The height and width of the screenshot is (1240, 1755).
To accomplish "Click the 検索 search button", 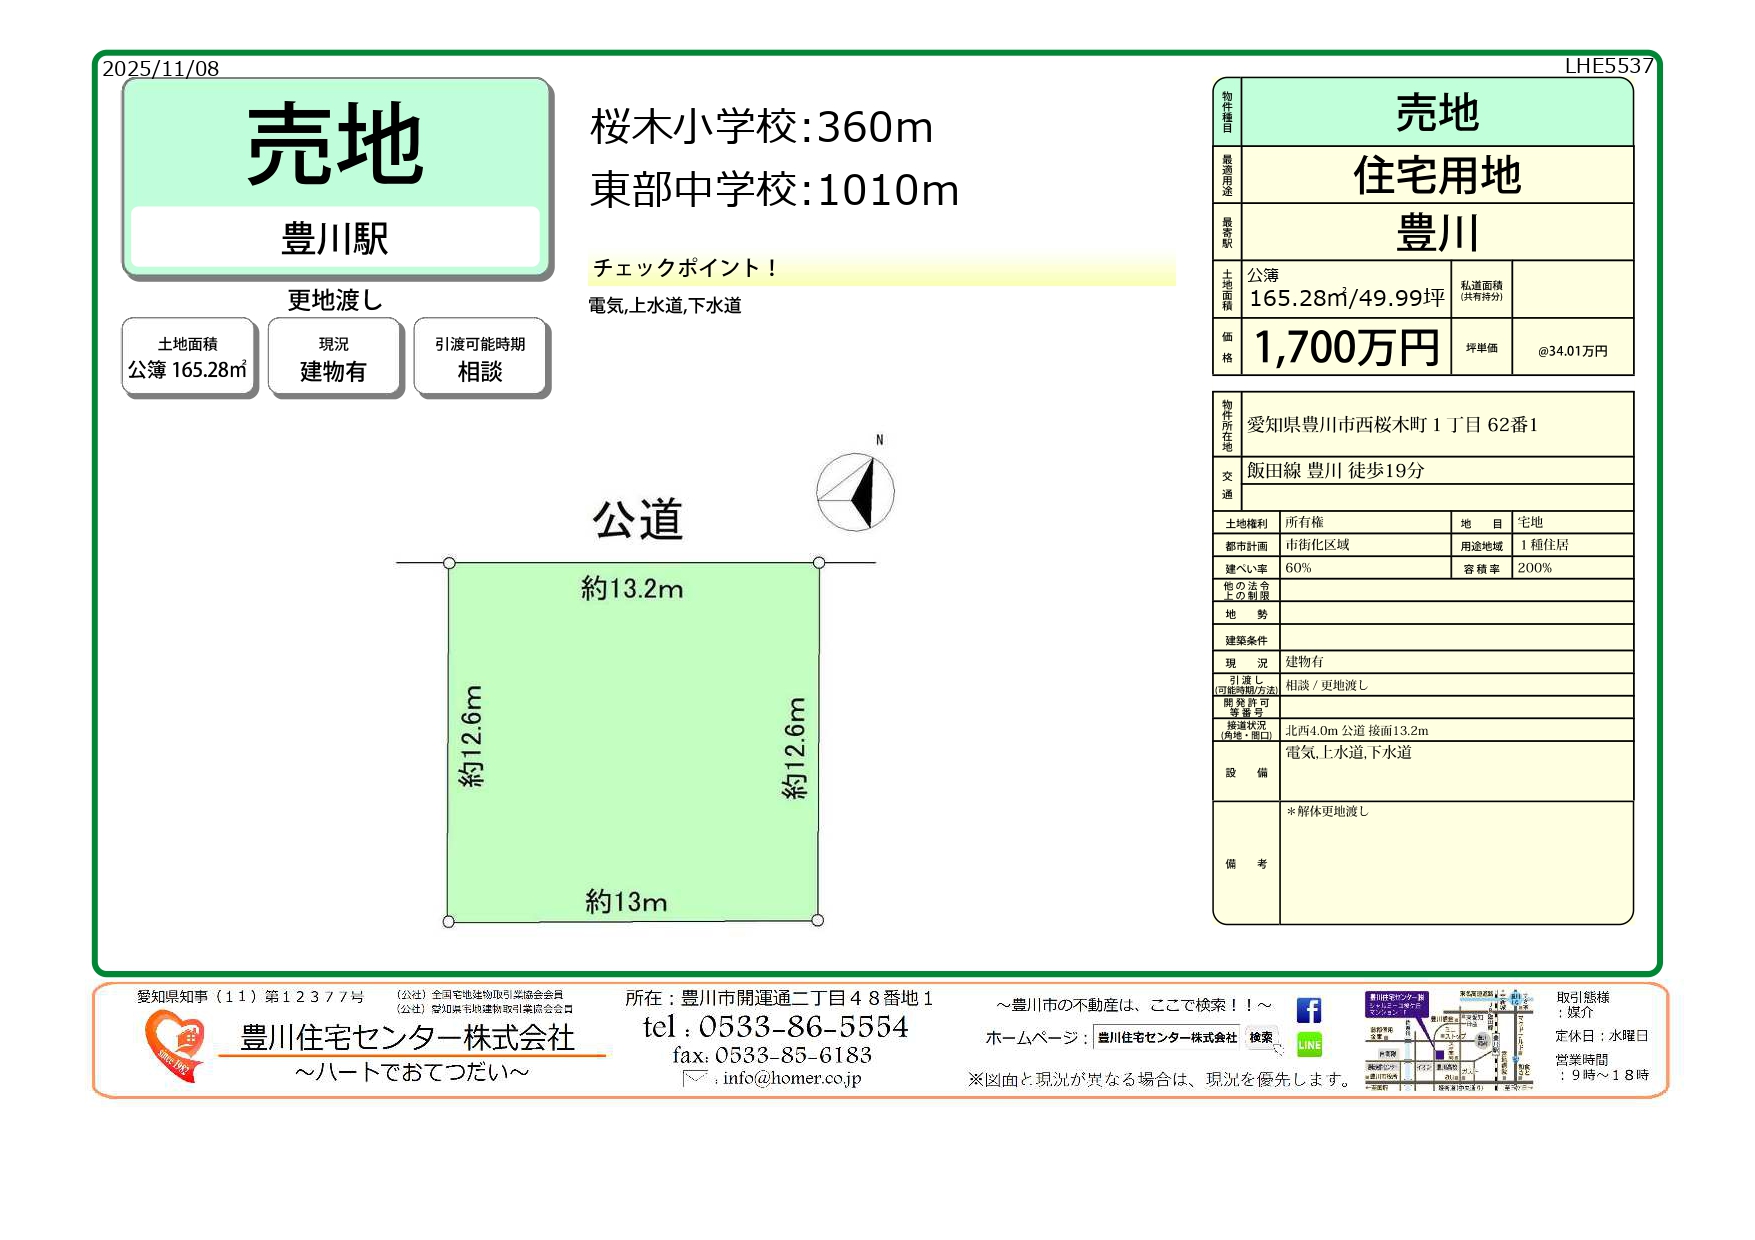I will (1260, 1037).
